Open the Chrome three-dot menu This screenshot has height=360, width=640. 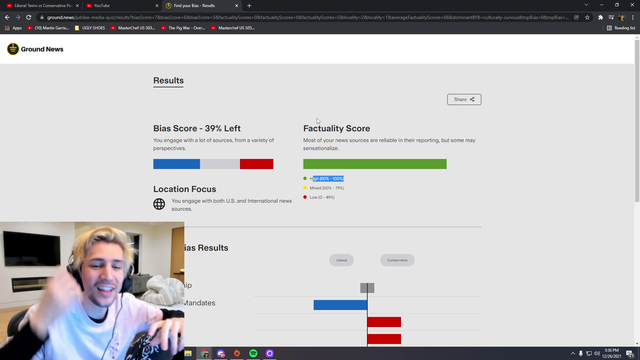pos(633,18)
